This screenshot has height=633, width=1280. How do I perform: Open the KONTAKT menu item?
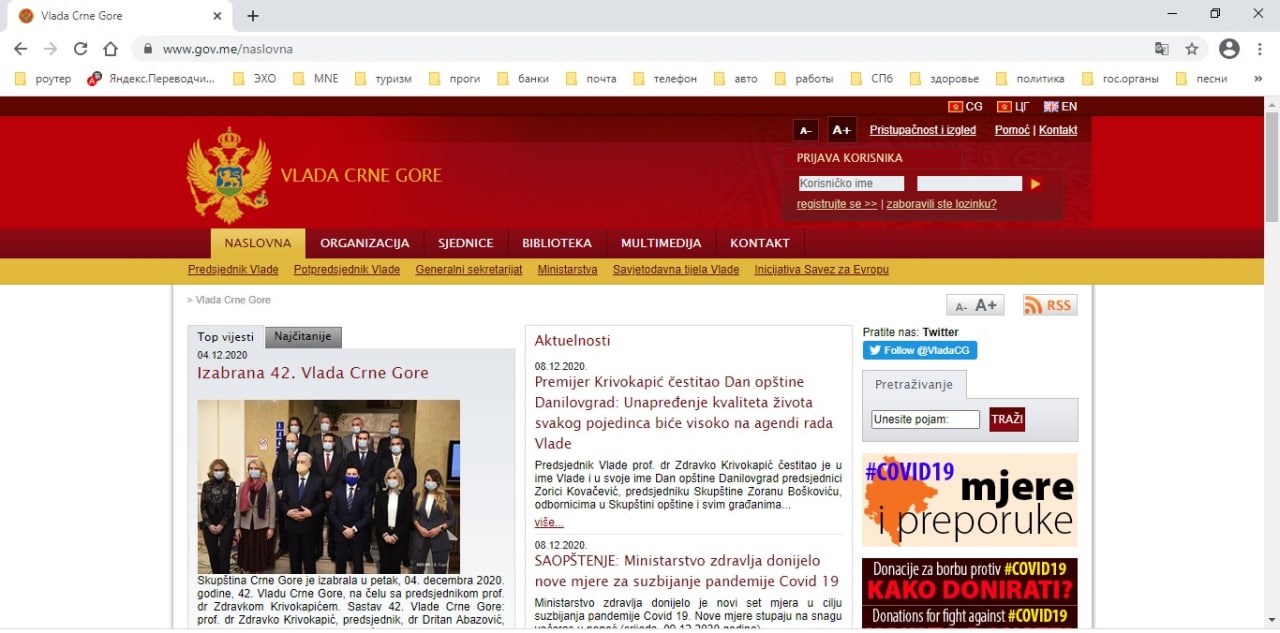click(760, 243)
